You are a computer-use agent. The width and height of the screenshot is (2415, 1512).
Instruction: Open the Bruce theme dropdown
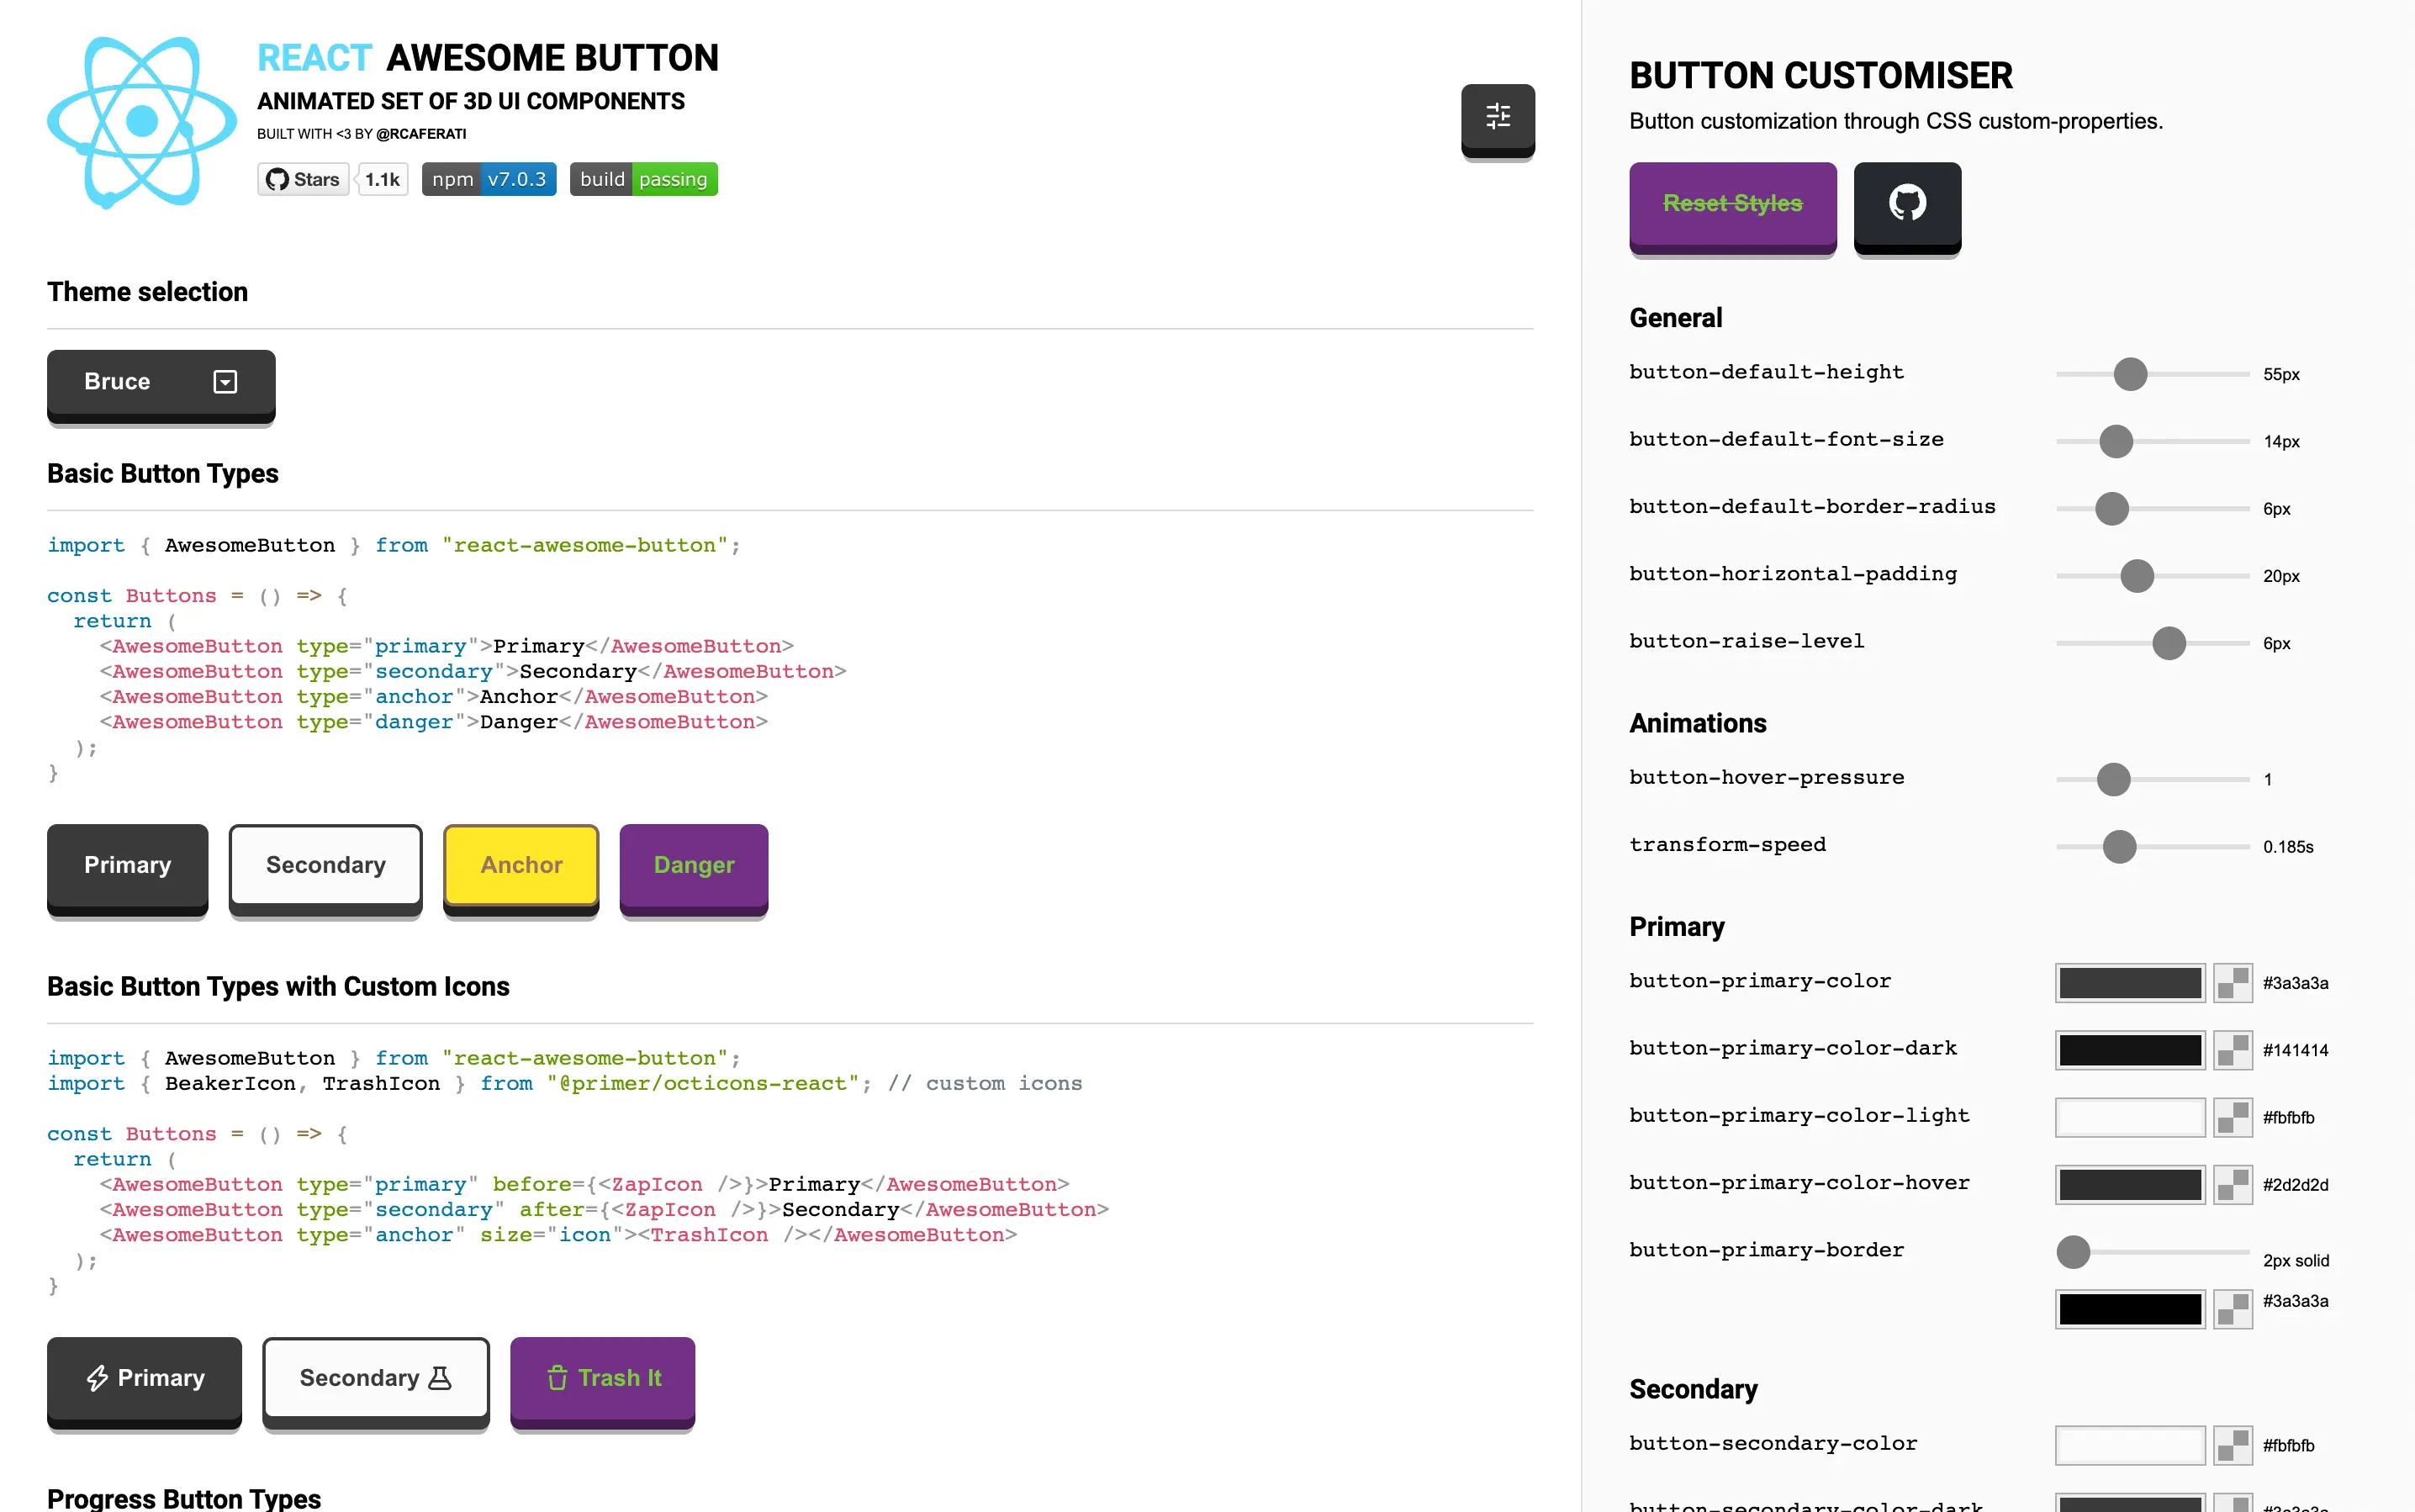coord(161,382)
